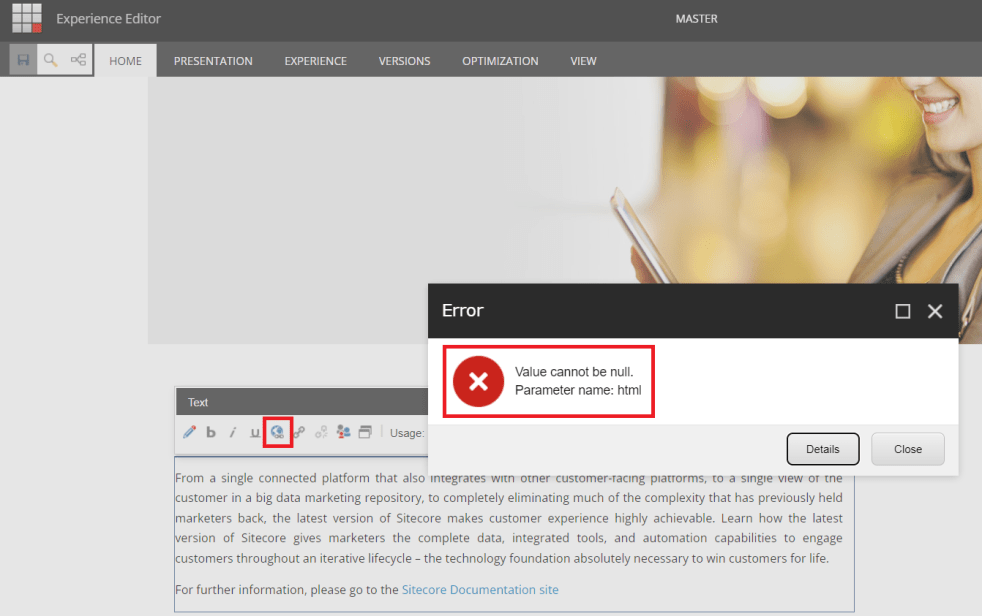Open the PRESENTATION ribbon tab
The image size is (982, 616).
(x=213, y=61)
